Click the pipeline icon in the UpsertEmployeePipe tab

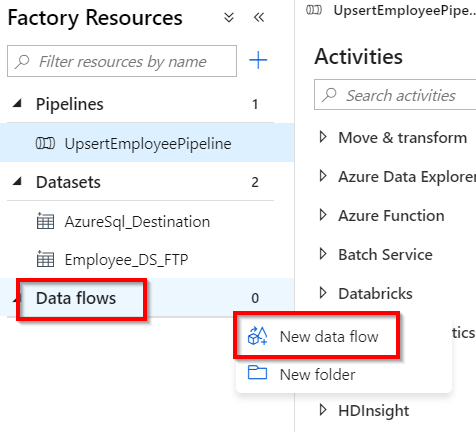314,10
